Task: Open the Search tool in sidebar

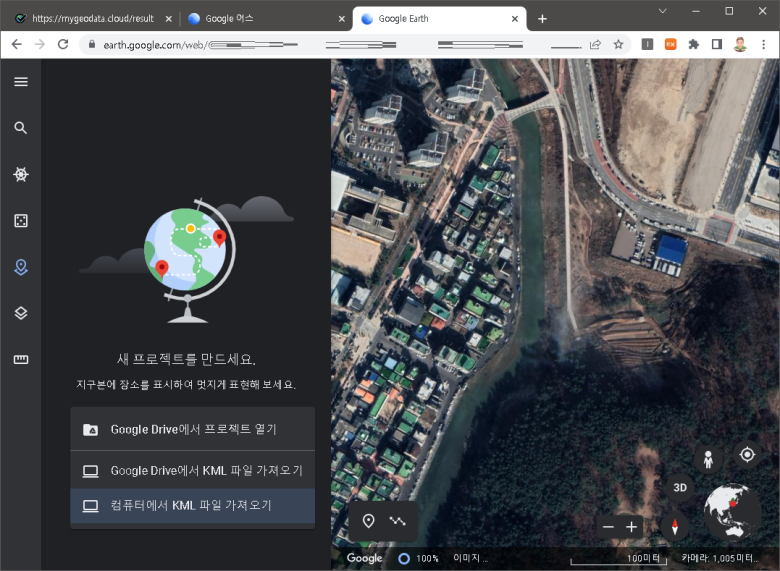Action: tap(21, 128)
